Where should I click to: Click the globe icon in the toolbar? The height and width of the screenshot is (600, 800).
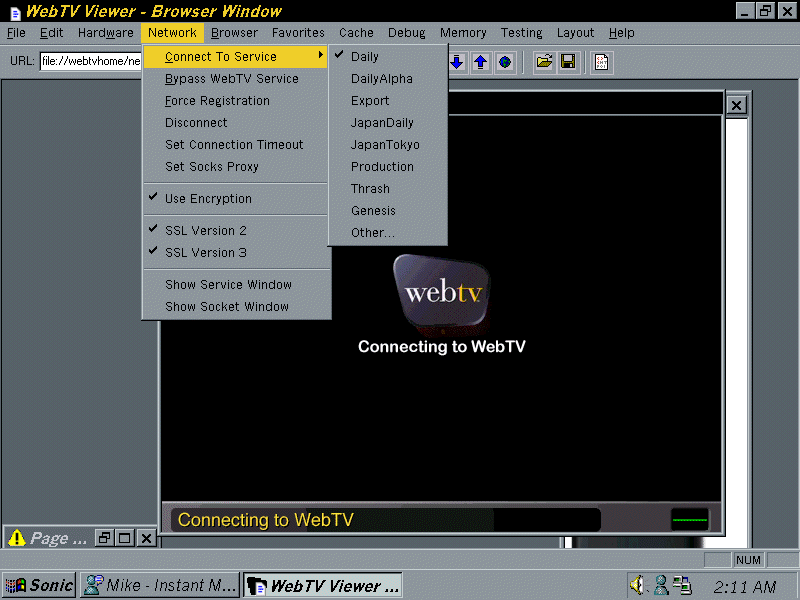[x=505, y=62]
